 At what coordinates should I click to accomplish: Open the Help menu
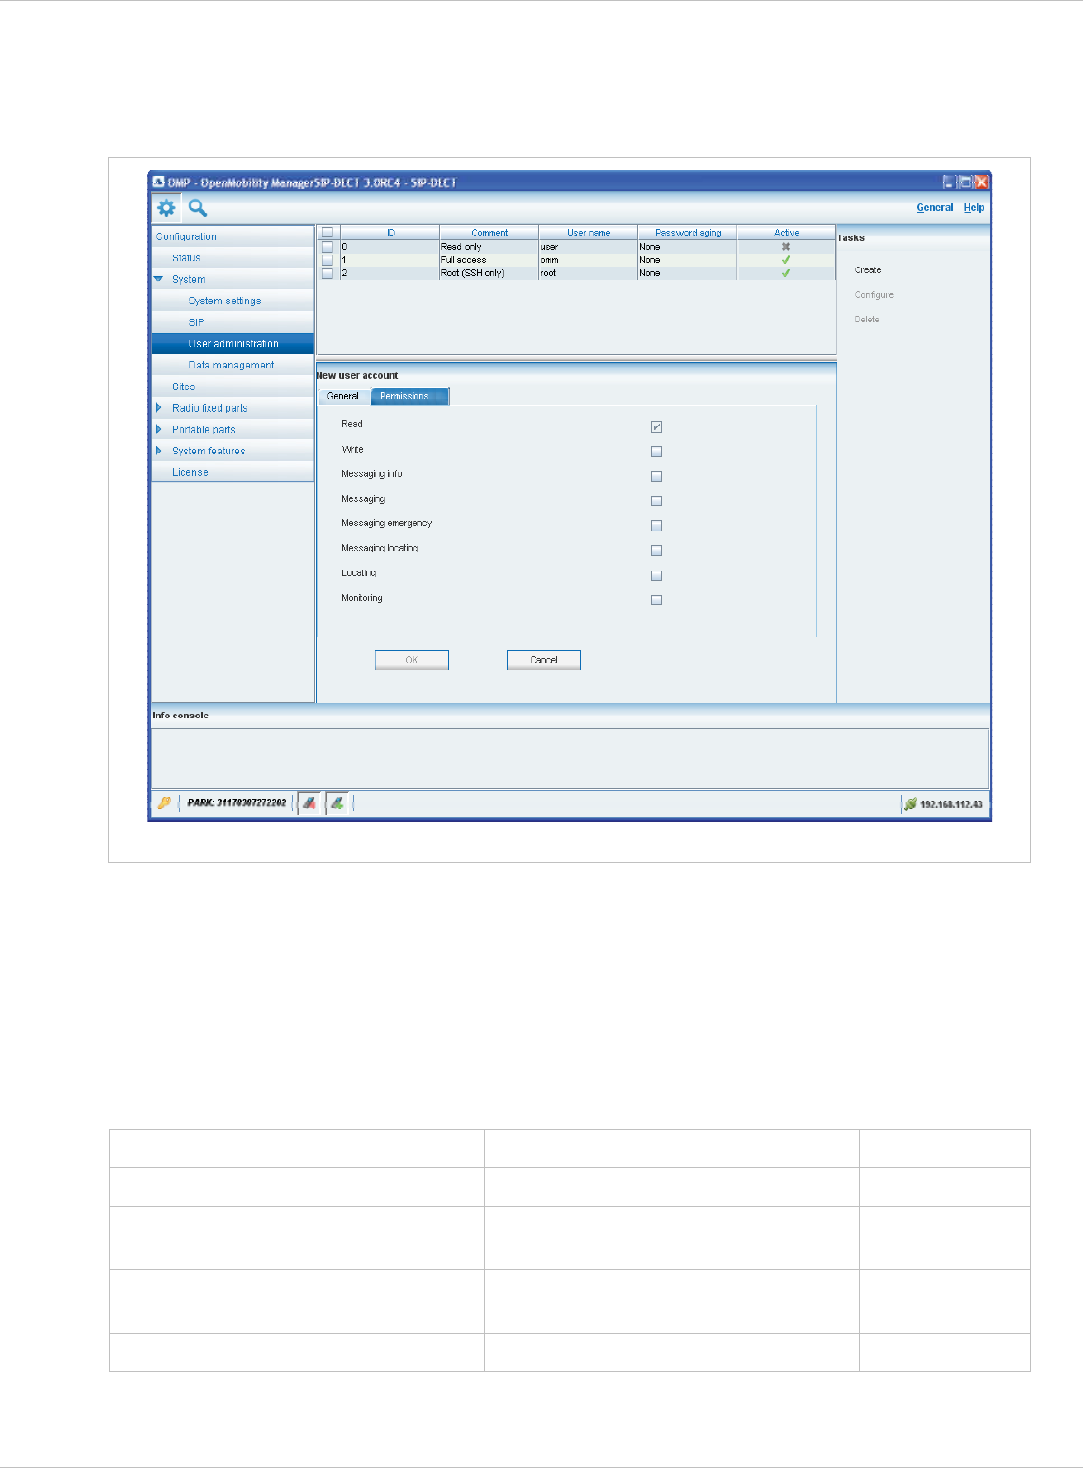(x=974, y=207)
